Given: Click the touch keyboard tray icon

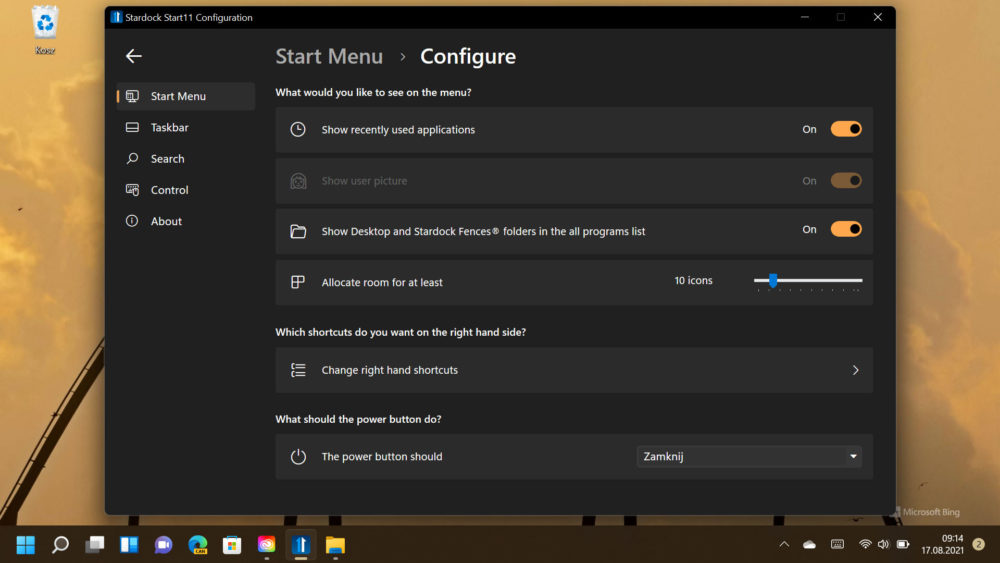Looking at the screenshot, I should click(837, 545).
